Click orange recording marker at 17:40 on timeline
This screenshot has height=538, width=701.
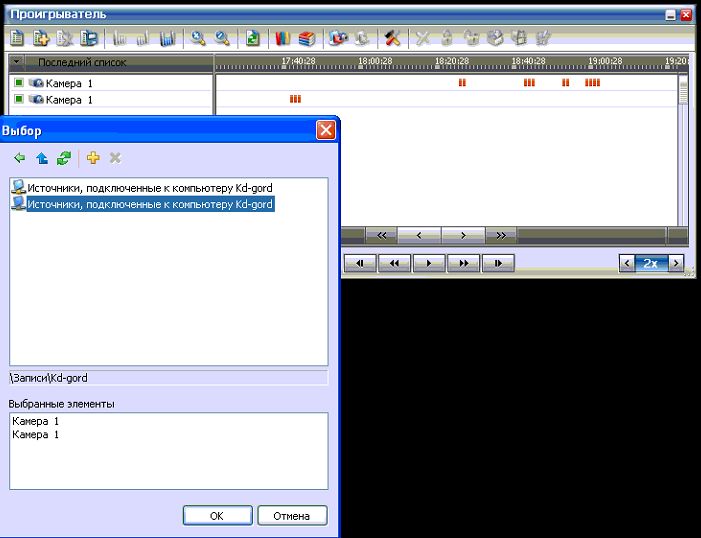click(295, 99)
